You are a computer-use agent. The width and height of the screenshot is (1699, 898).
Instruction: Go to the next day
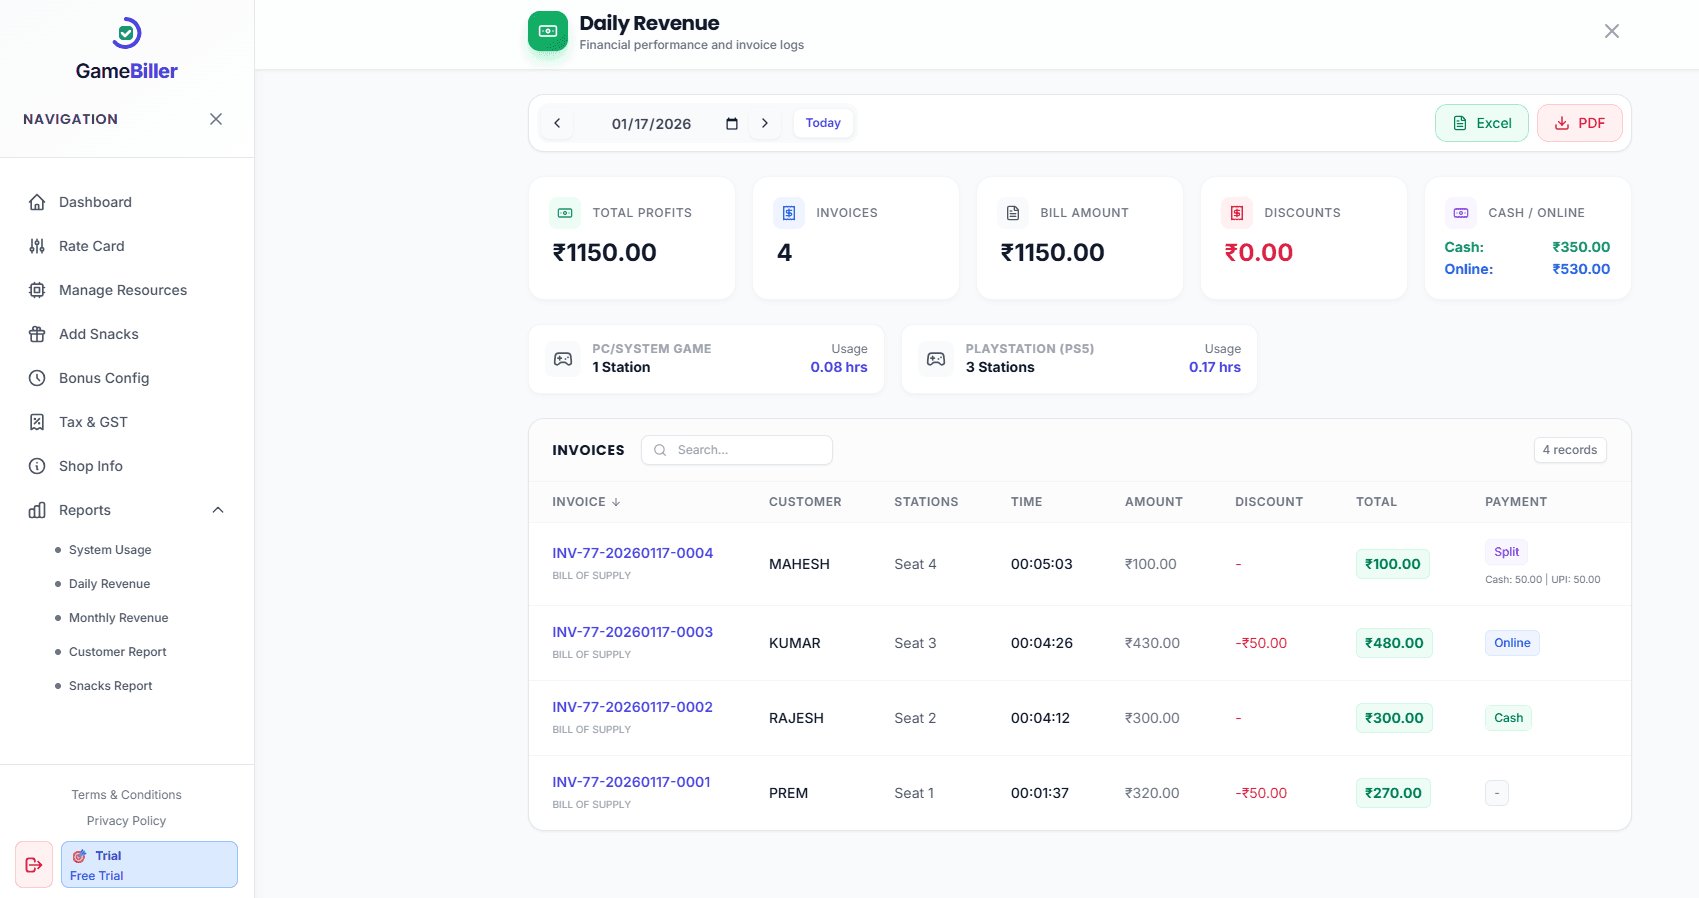[765, 124]
